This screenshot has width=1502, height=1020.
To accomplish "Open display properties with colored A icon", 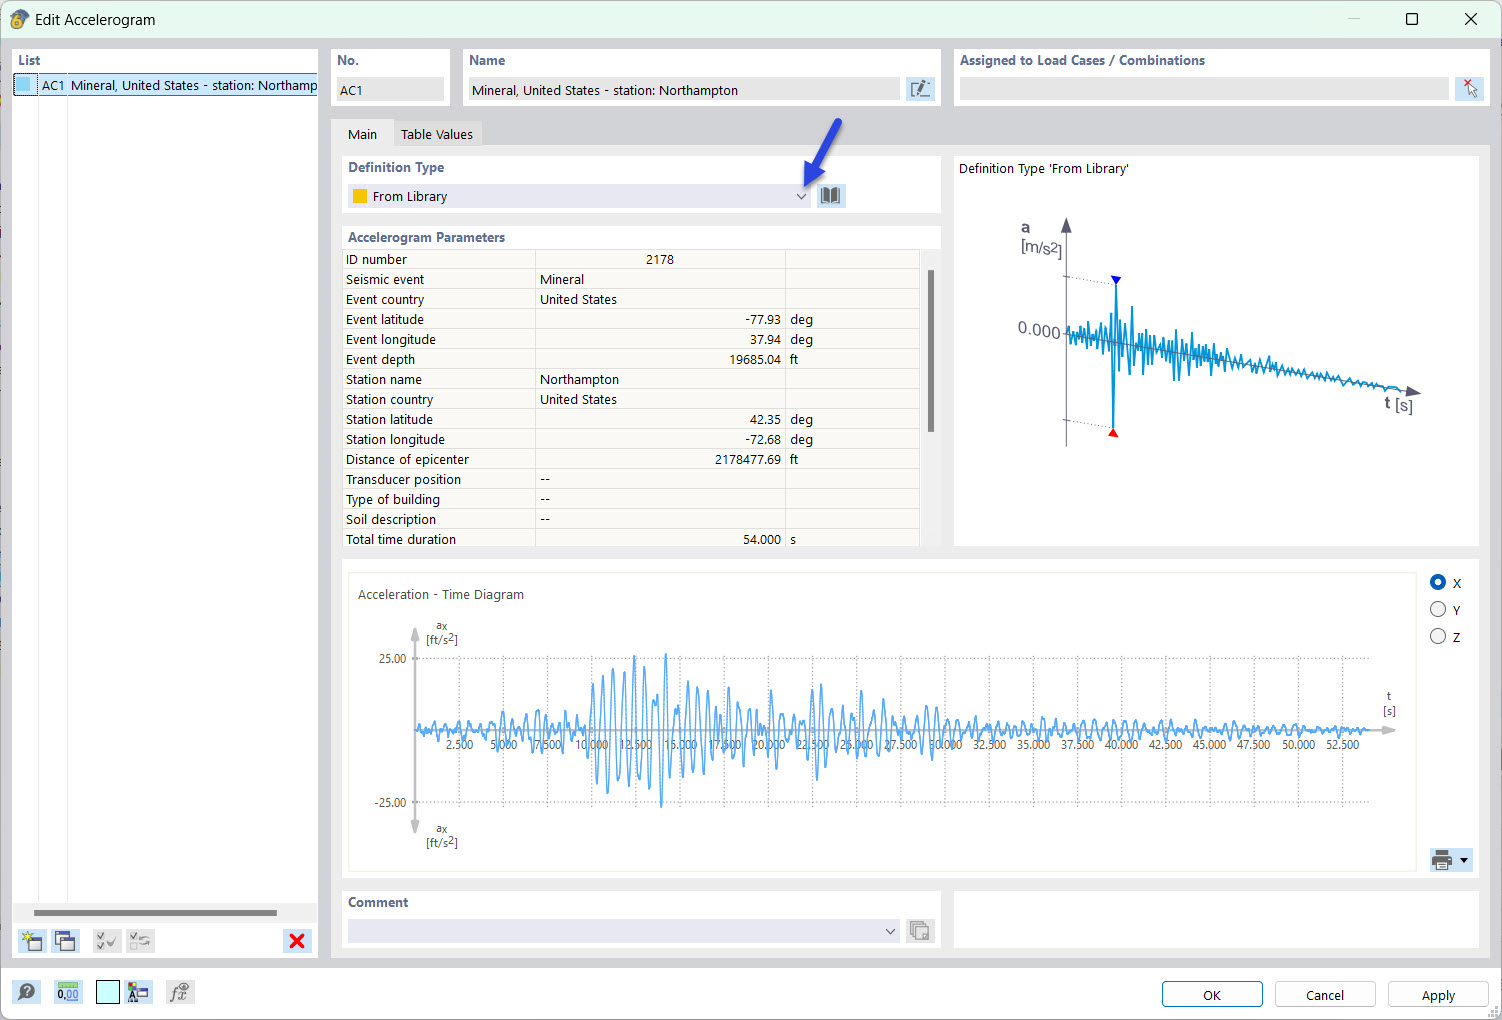I will pos(139,992).
